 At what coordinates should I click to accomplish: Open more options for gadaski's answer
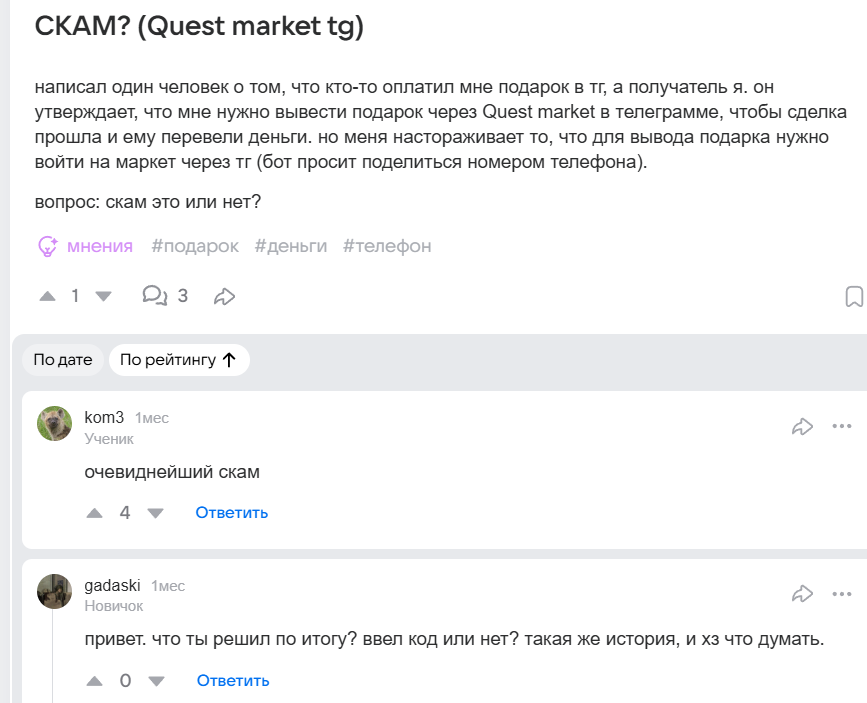[842, 594]
